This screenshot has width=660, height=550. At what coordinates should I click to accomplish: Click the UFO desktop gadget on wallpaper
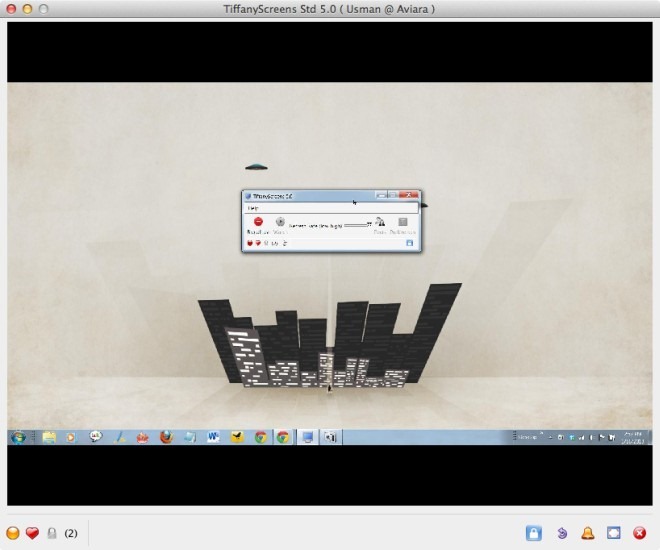pos(256,167)
